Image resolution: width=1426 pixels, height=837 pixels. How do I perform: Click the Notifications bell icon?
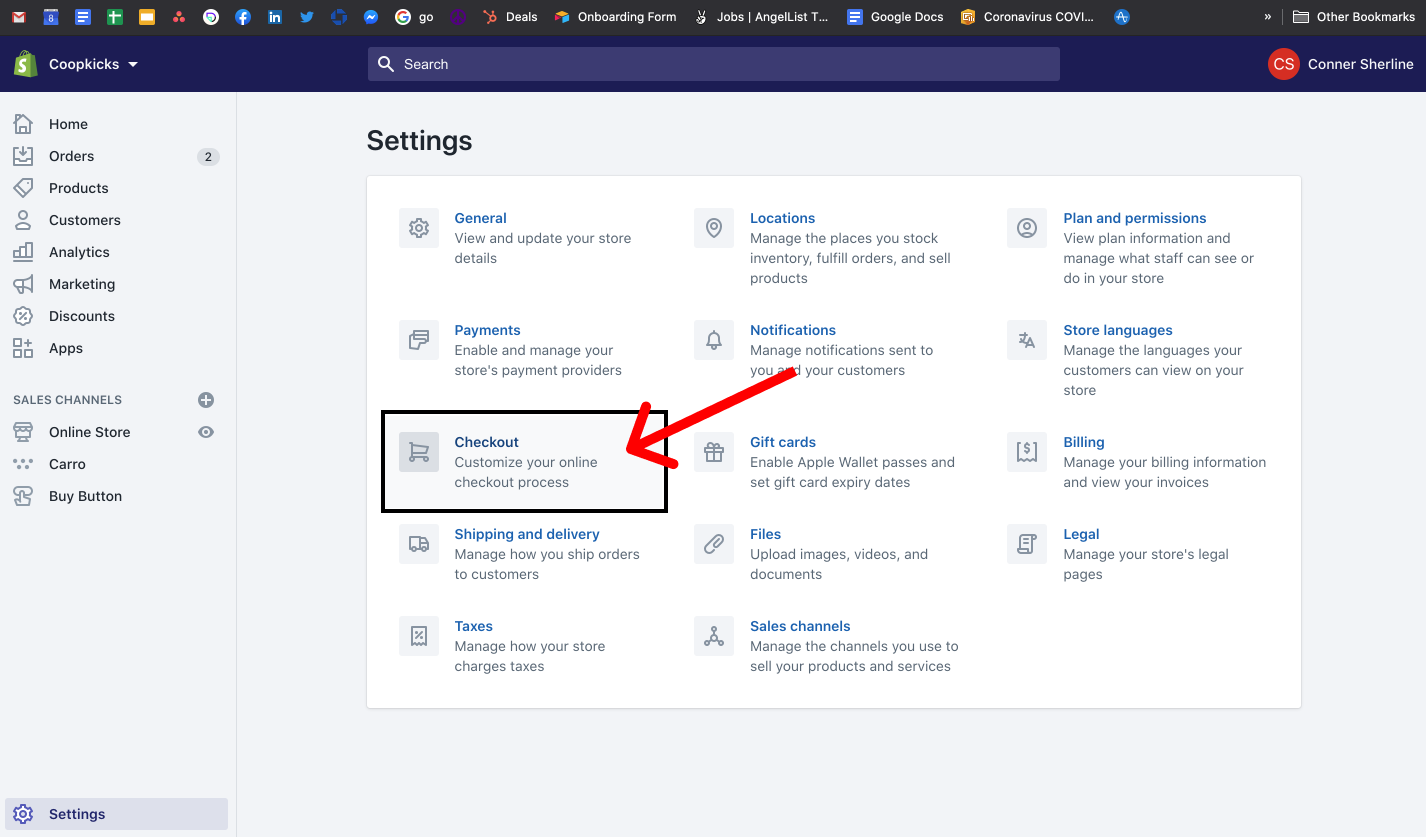pyautogui.click(x=714, y=340)
